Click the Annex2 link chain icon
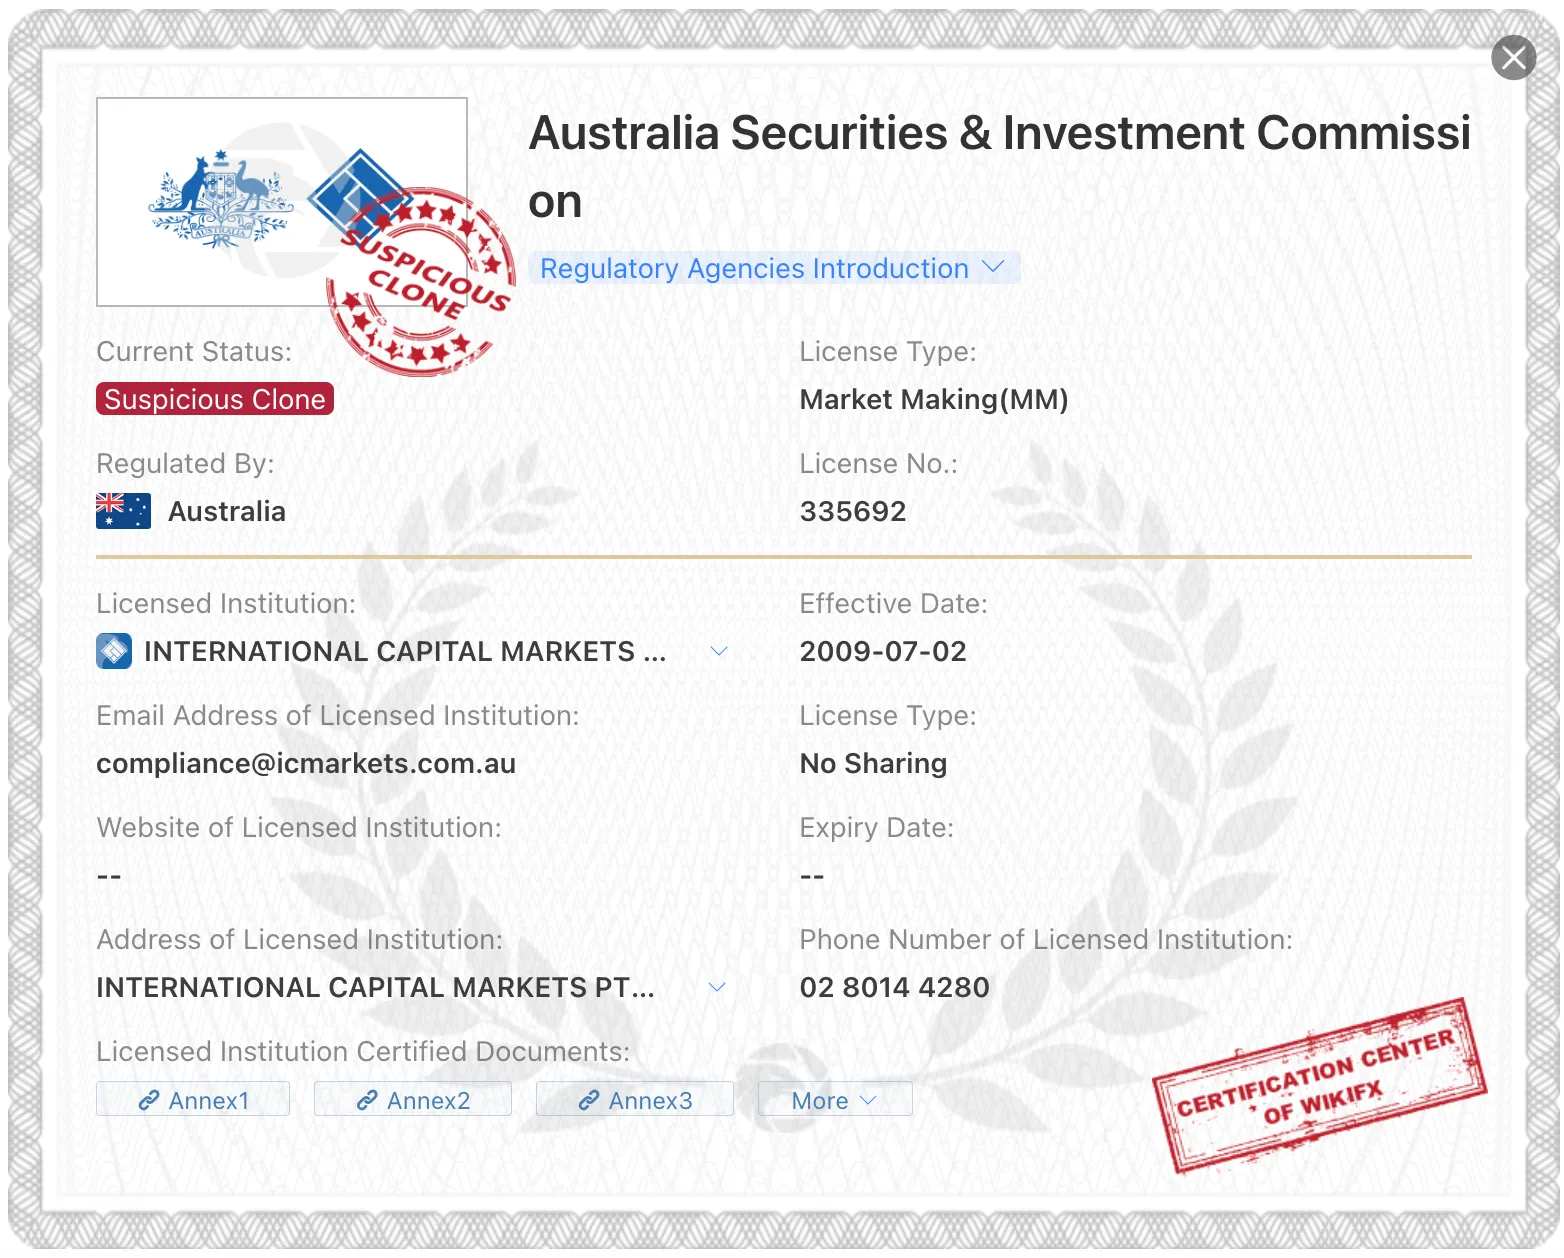The image size is (1564, 1258). coord(367,1100)
